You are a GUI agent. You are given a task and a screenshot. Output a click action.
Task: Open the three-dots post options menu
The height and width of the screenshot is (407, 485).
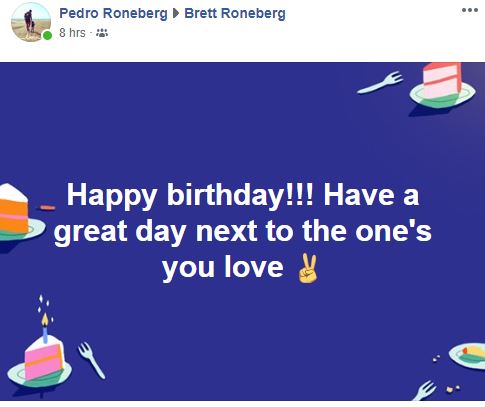(x=470, y=10)
